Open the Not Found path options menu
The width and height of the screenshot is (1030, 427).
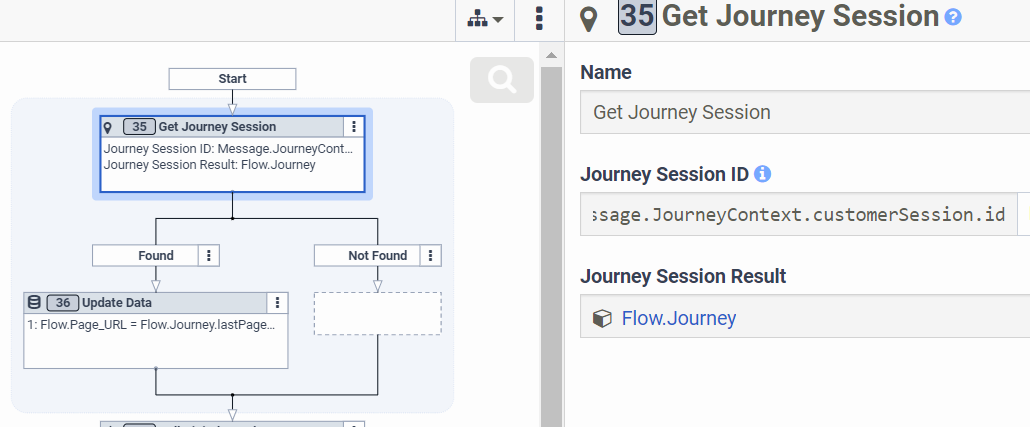tap(430, 256)
